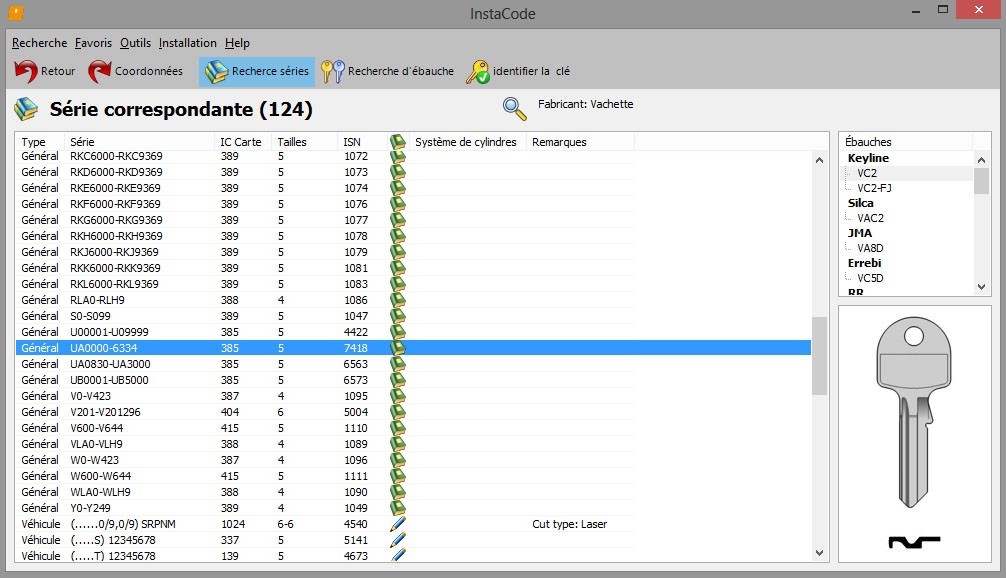
Task: Open book icon for W600-W644 row
Action: 398,476
